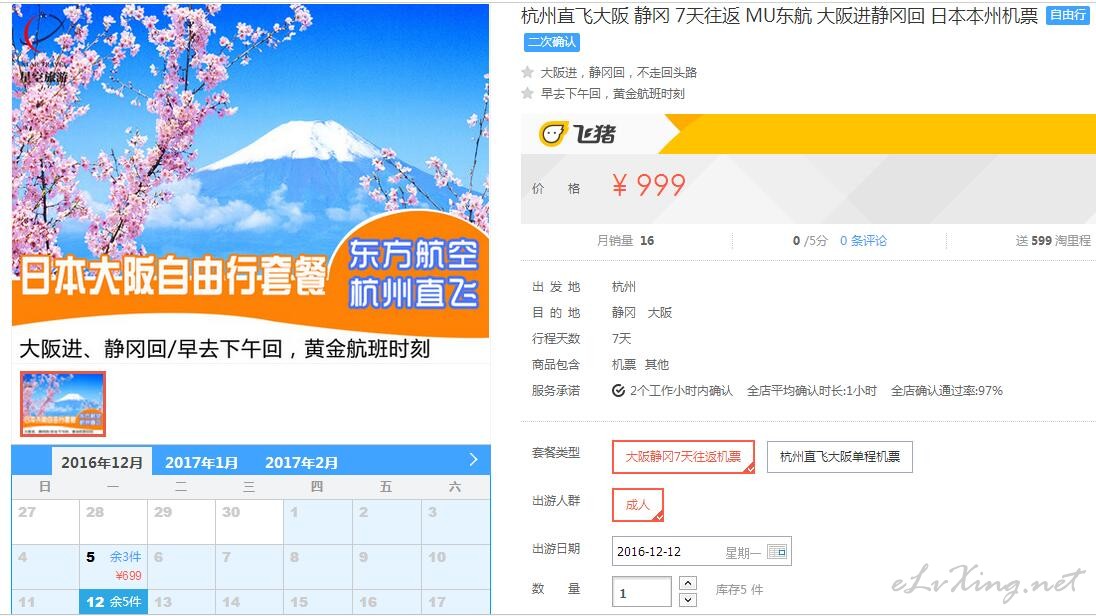Open the calendar picker icon in date field
This screenshot has width=1096, height=616.
(777, 552)
